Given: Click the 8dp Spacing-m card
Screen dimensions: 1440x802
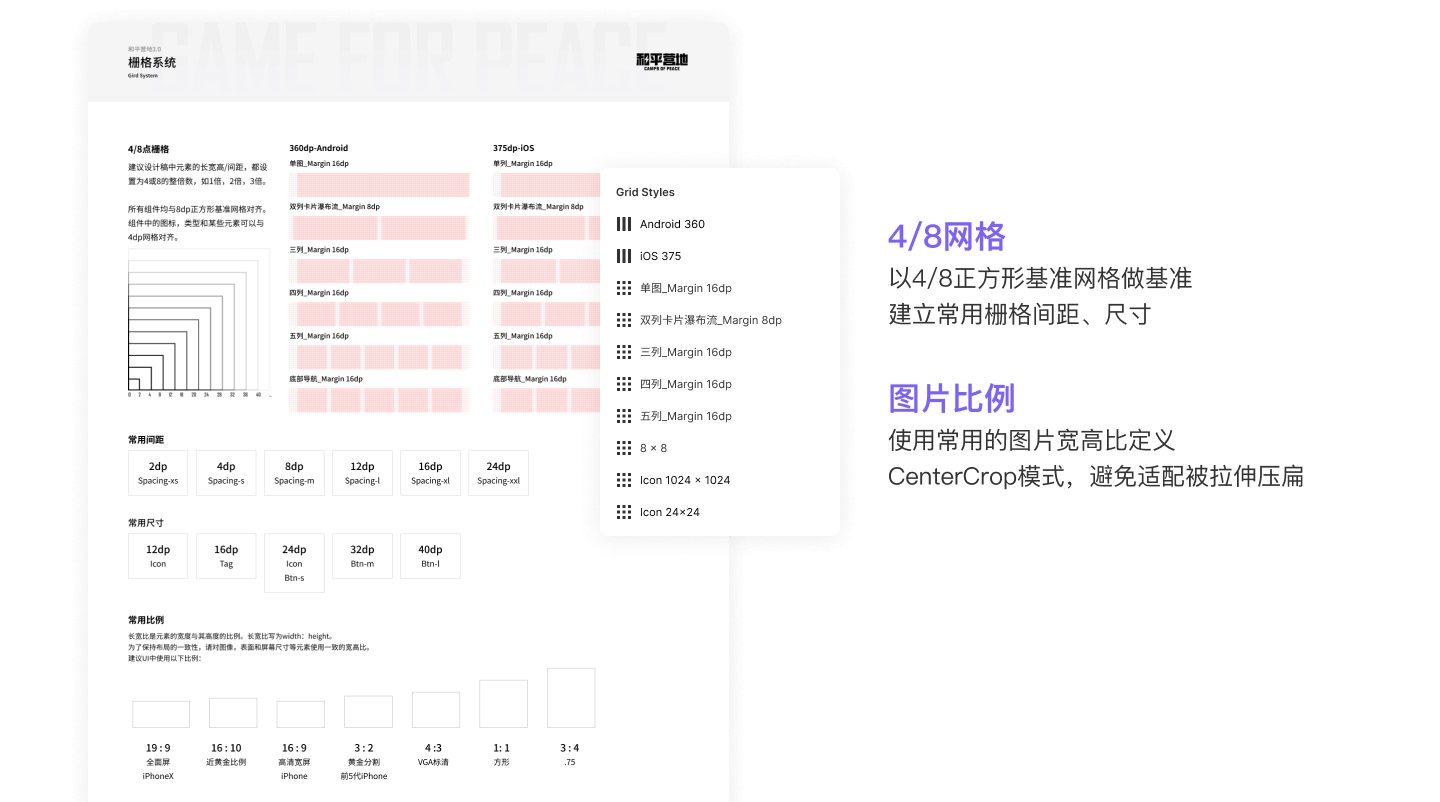Looking at the screenshot, I should pyautogui.click(x=294, y=473).
